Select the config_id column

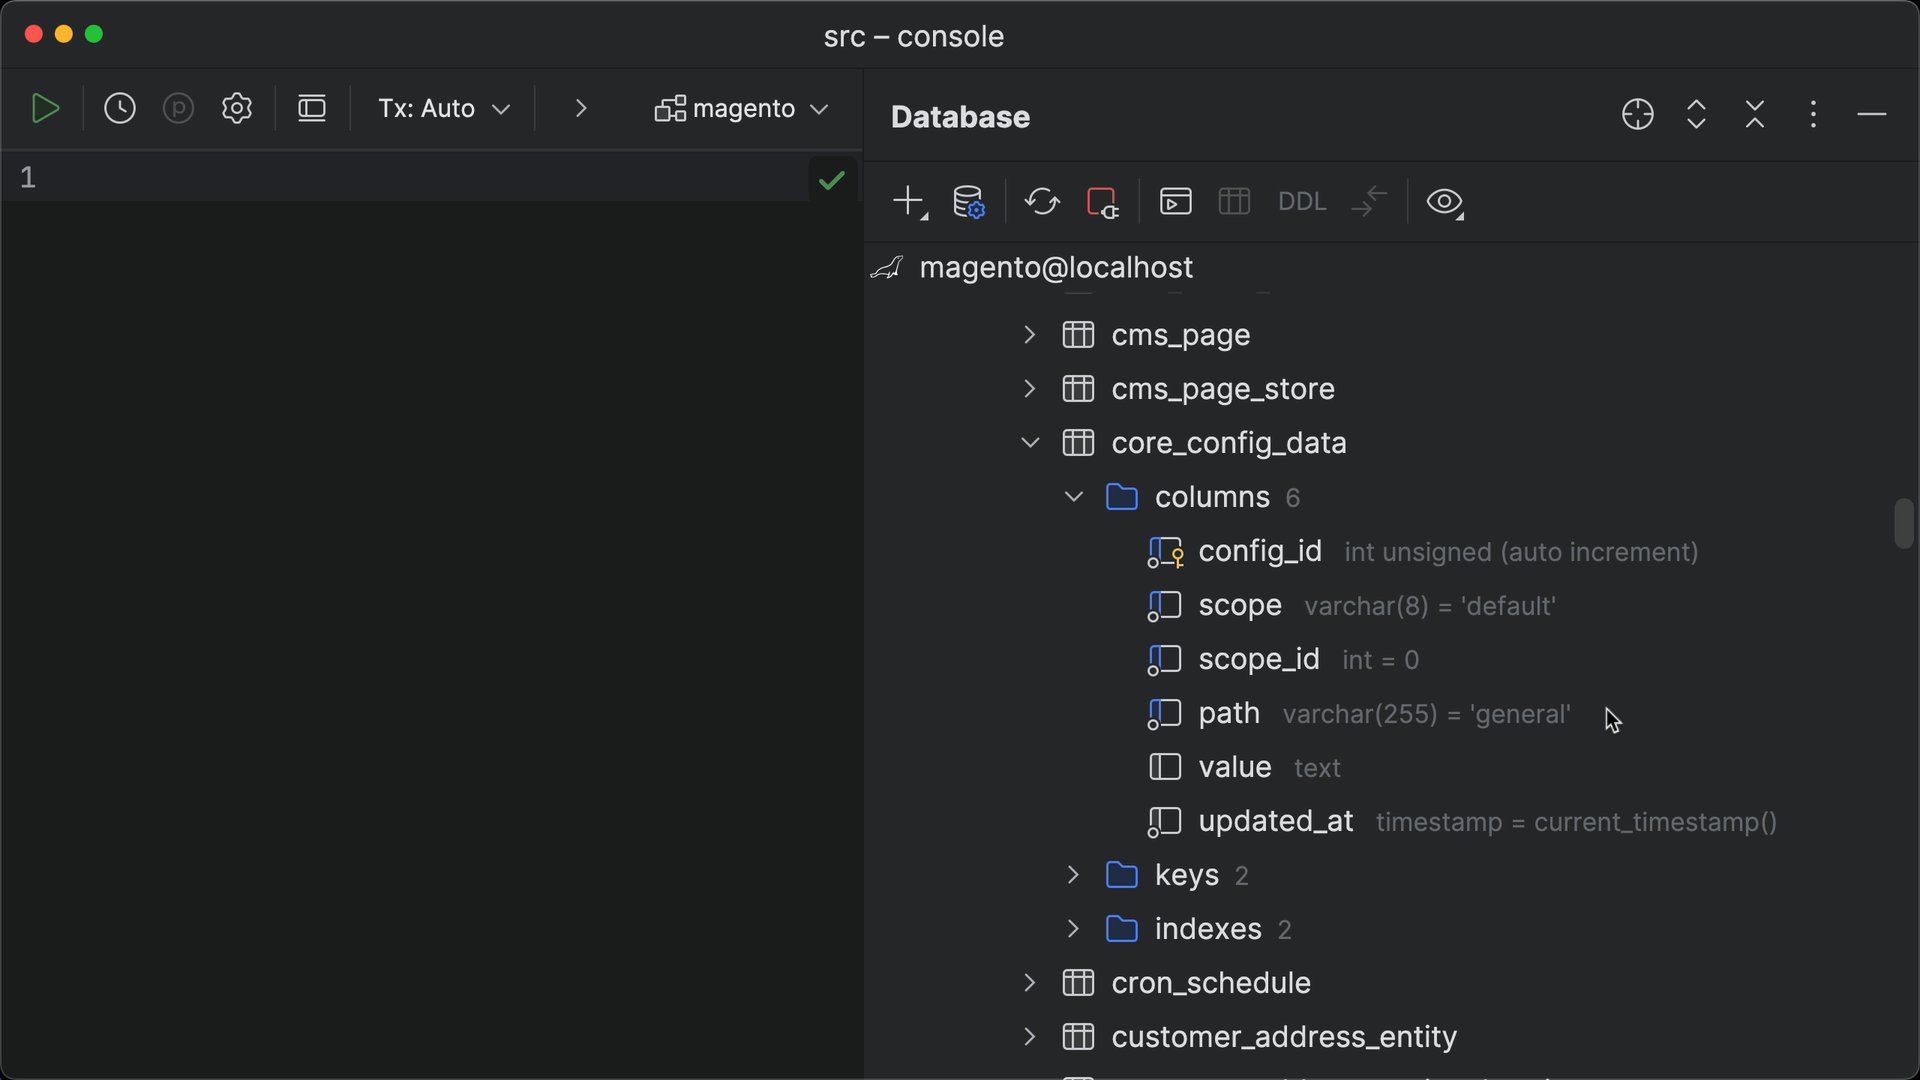coord(1260,551)
